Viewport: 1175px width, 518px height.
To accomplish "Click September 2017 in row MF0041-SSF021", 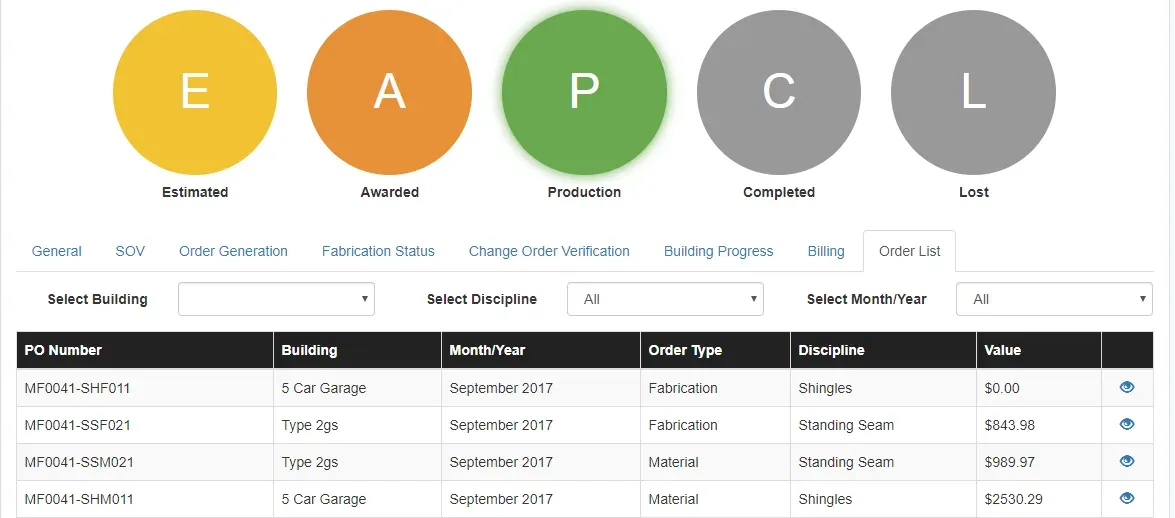I will (x=501, y=425).
